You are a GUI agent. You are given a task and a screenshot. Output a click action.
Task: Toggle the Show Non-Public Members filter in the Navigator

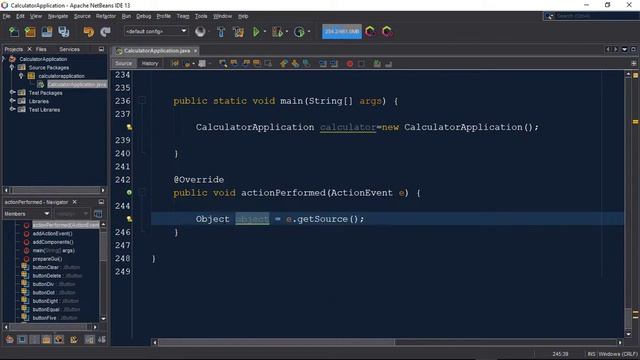pyautogui.click(x=47, y=340)
